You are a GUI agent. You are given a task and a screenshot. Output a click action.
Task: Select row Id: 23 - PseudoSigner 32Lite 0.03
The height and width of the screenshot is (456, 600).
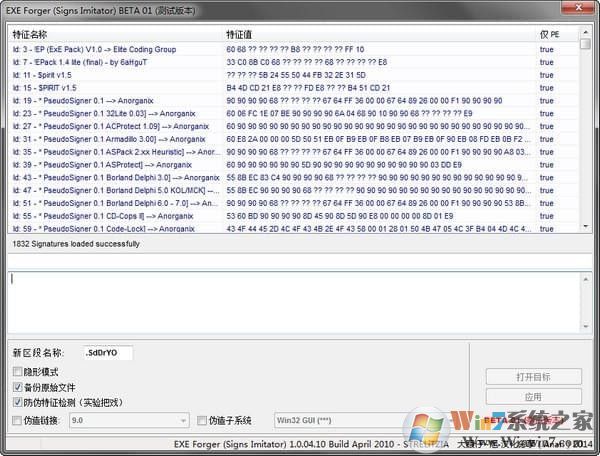pyautogui.click(x=293, y=114)
